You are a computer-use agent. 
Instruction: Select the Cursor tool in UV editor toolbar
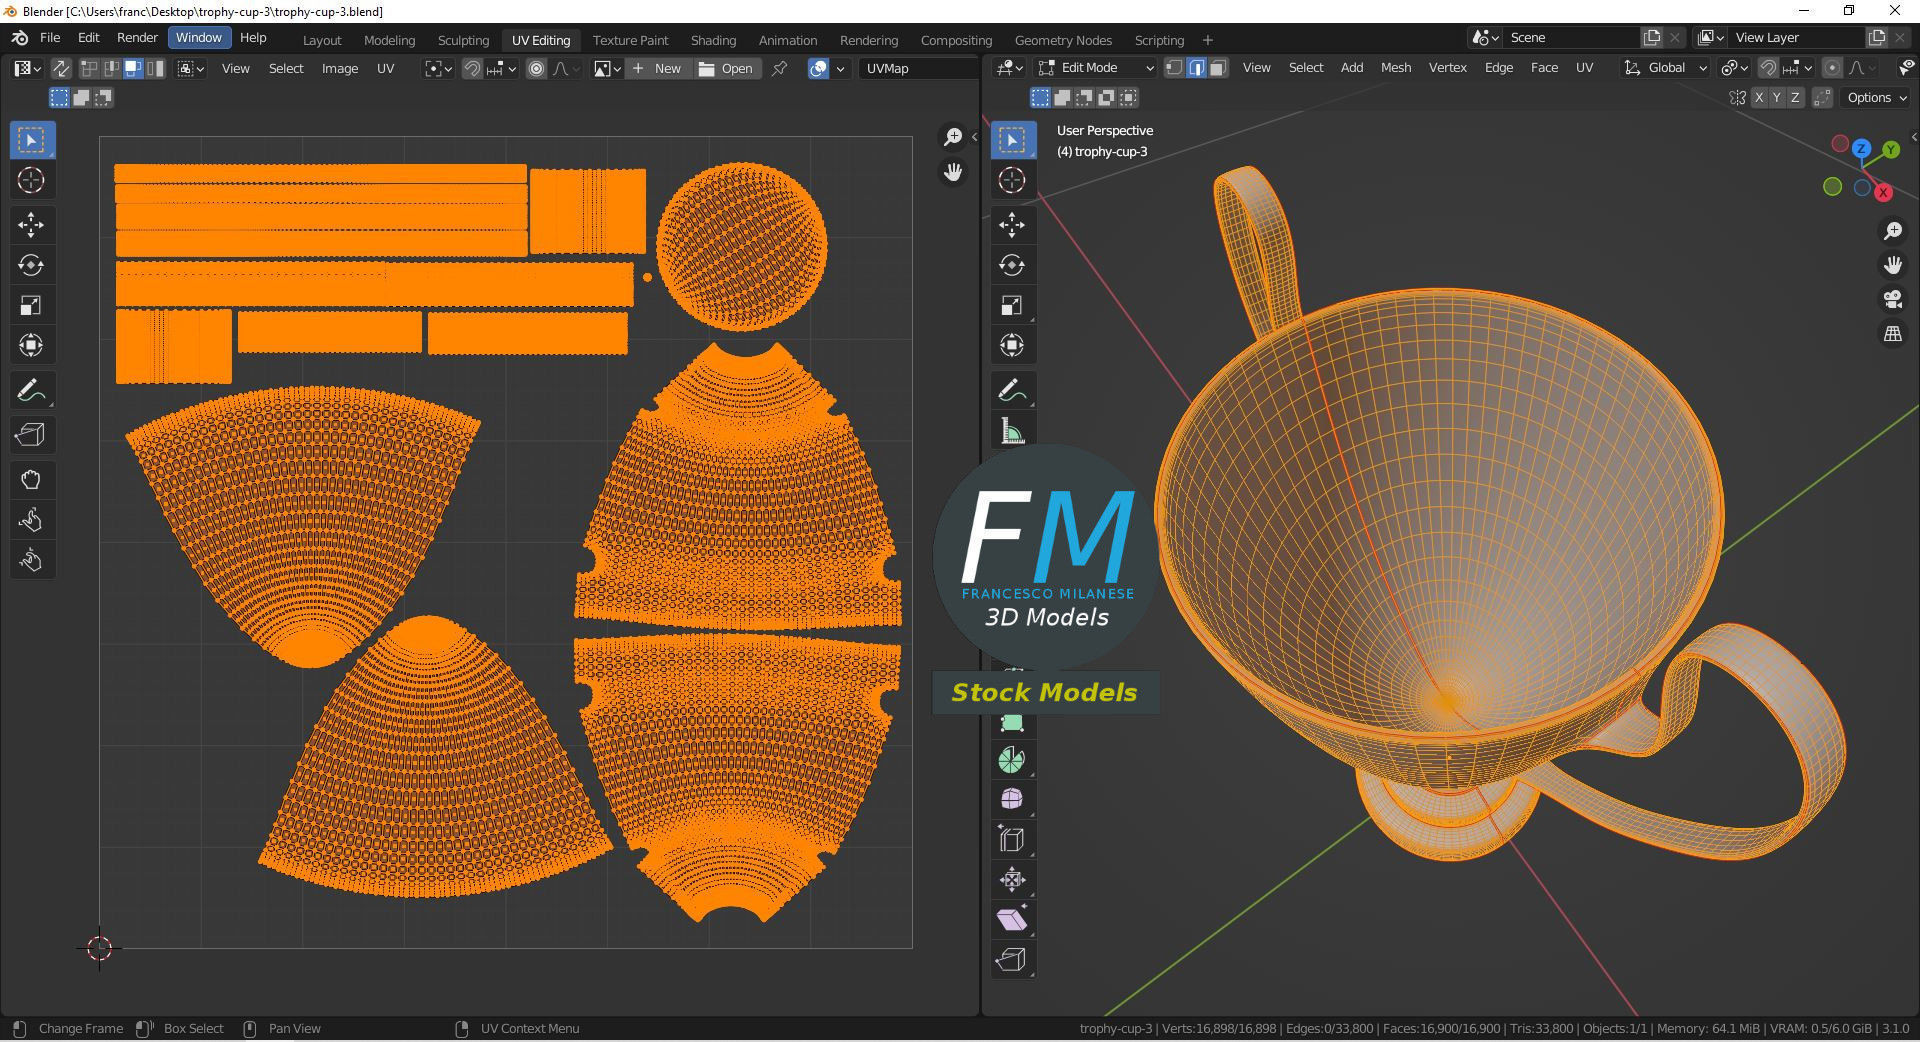pos(31,180)
